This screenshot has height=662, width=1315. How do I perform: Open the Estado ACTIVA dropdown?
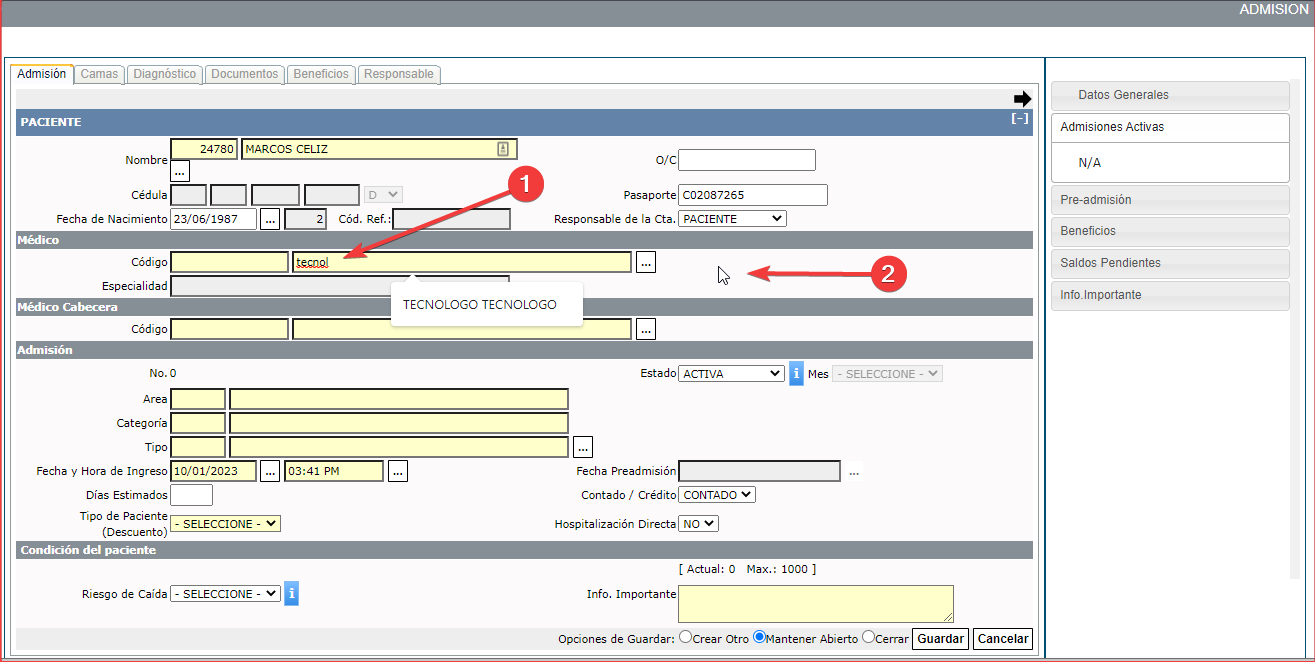[731, 373]
